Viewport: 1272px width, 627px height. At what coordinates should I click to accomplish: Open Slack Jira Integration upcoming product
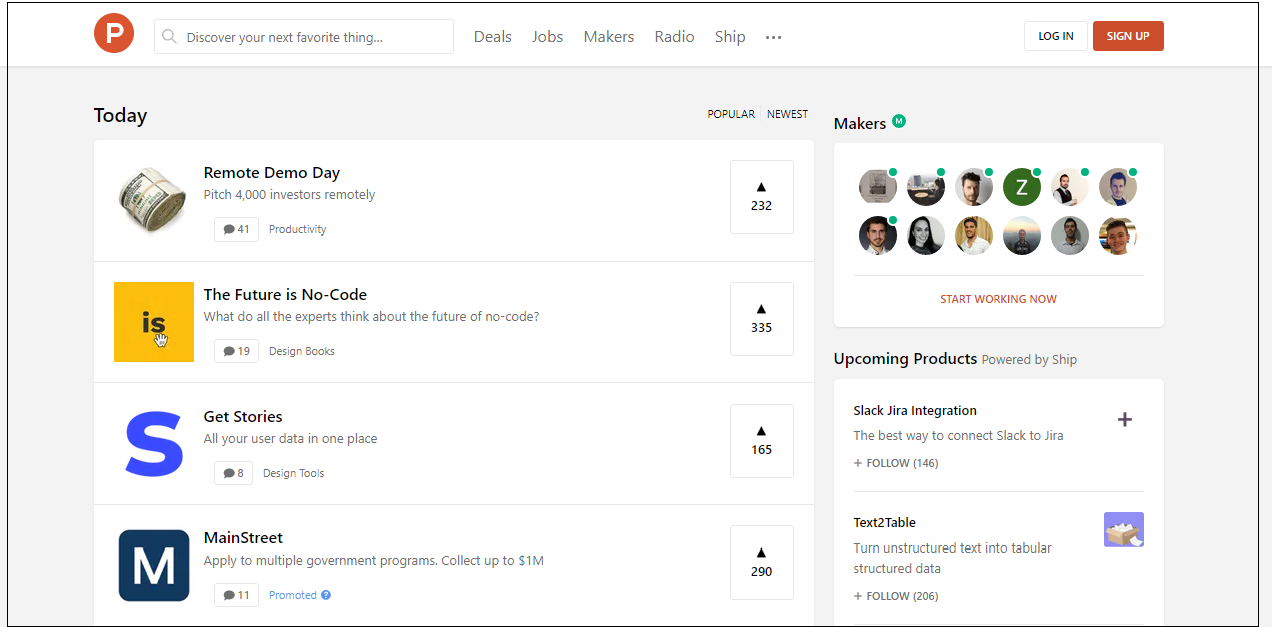[915, 411]
